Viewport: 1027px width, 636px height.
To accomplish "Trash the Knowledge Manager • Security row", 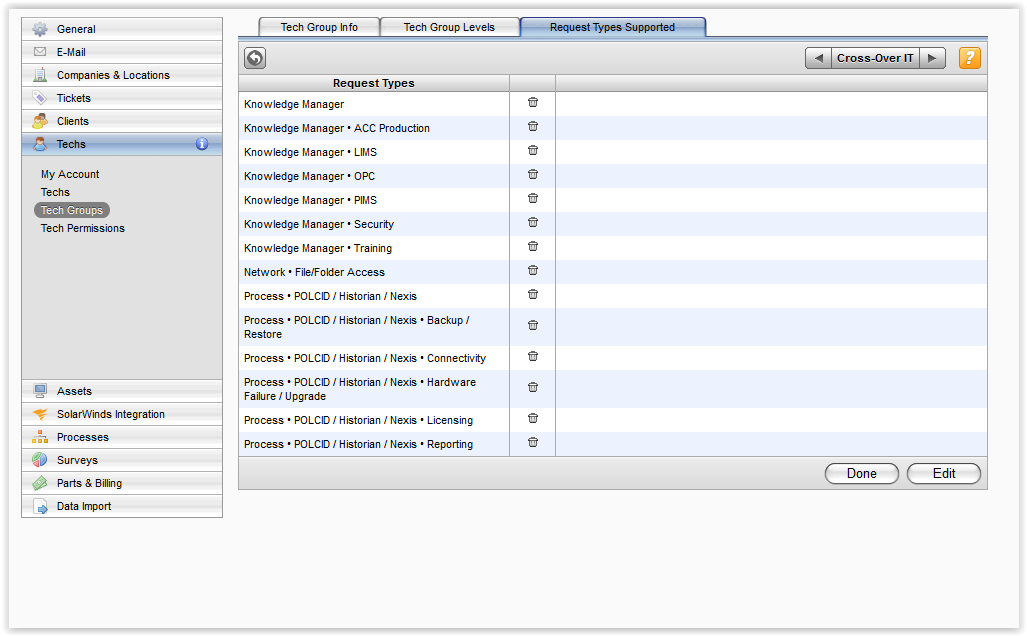I will pos(532,223).
